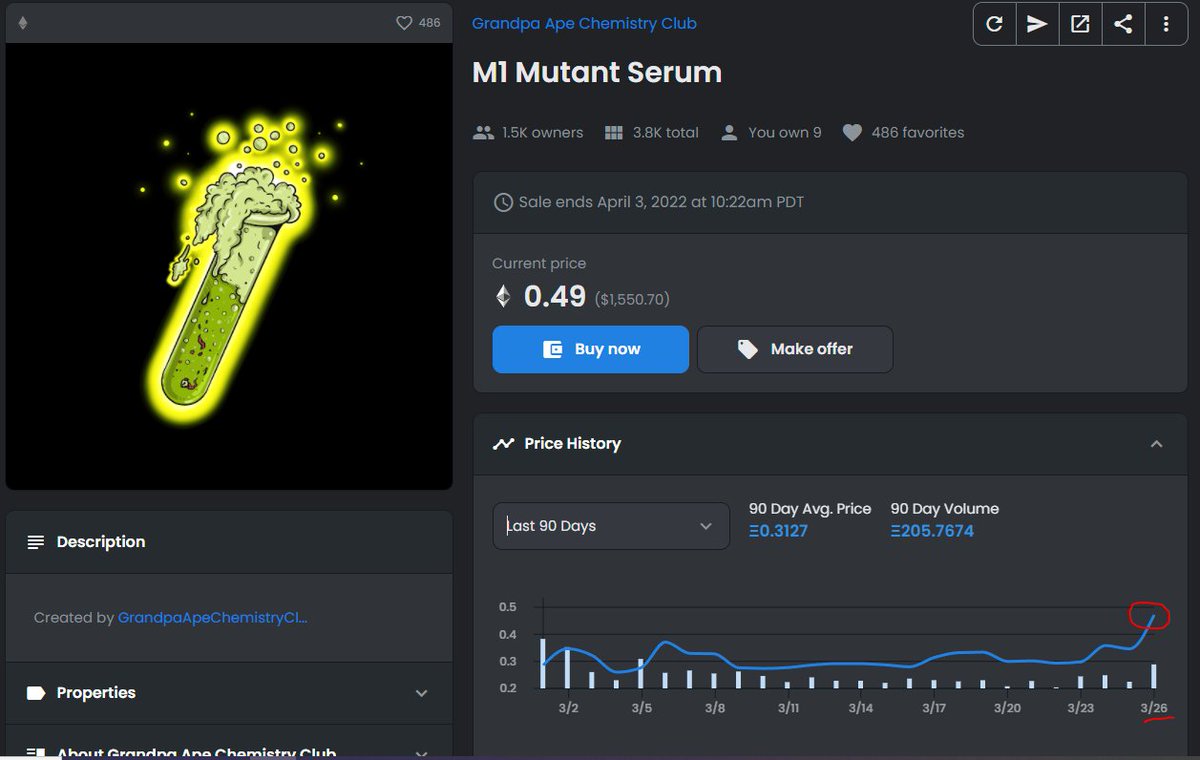Click the '486 favorites' link
The height and width of the screenshot is (760, 1200).
click(918, 132)
